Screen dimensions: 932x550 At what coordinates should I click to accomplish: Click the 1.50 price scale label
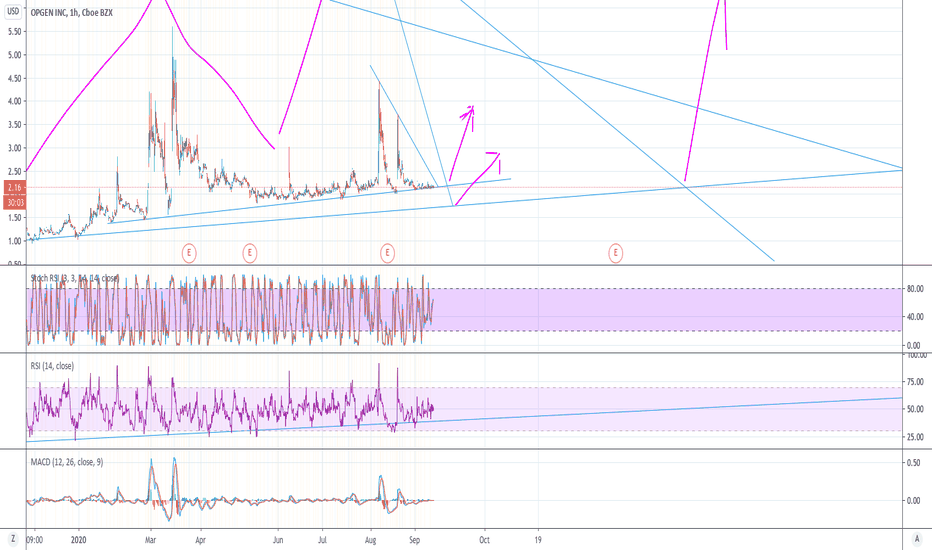[x=14, y=218]
